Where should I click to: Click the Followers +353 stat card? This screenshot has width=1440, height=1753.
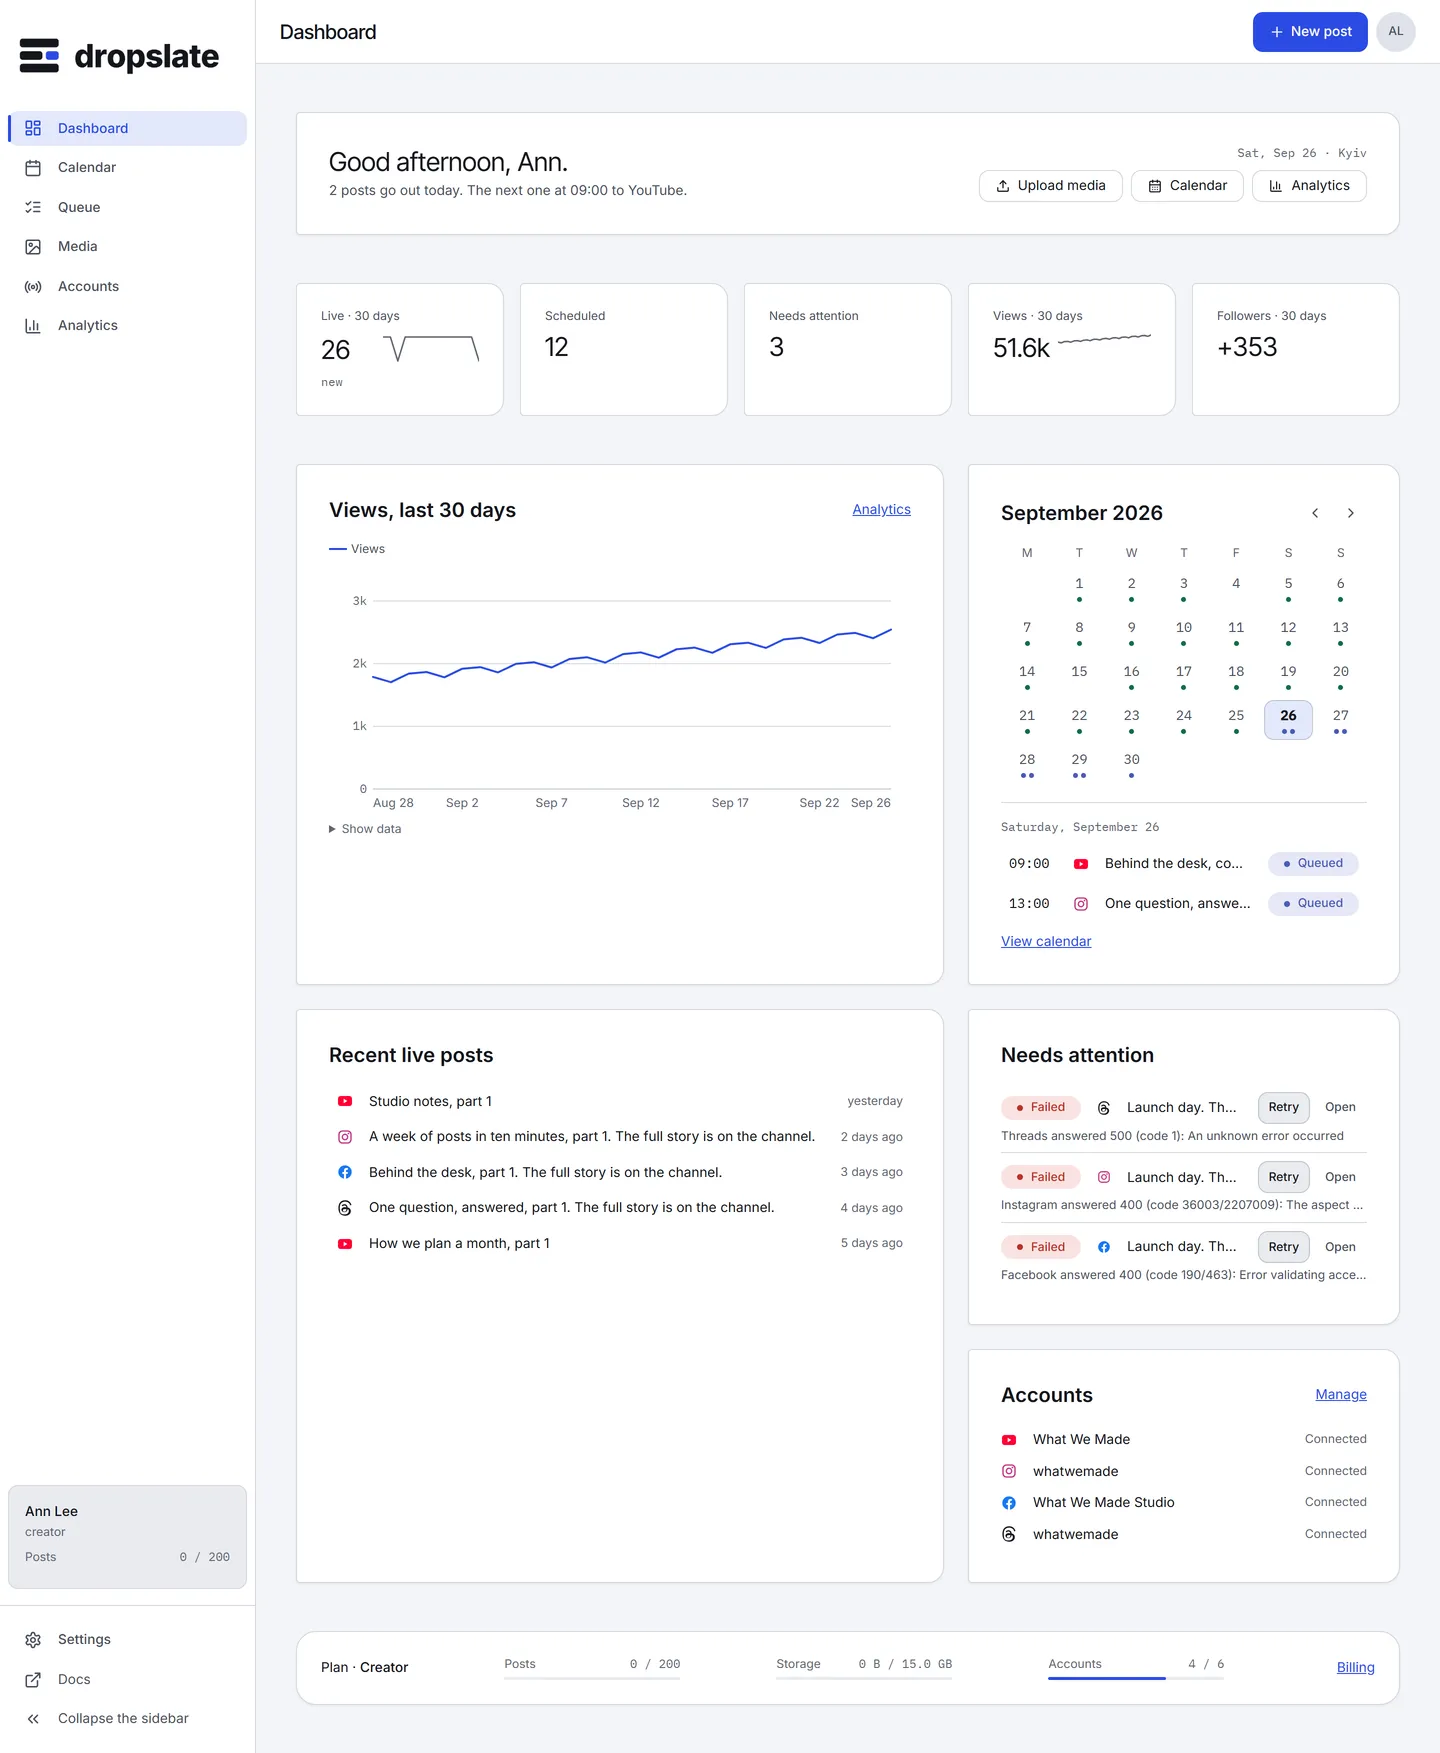[x=1296, y=349]
